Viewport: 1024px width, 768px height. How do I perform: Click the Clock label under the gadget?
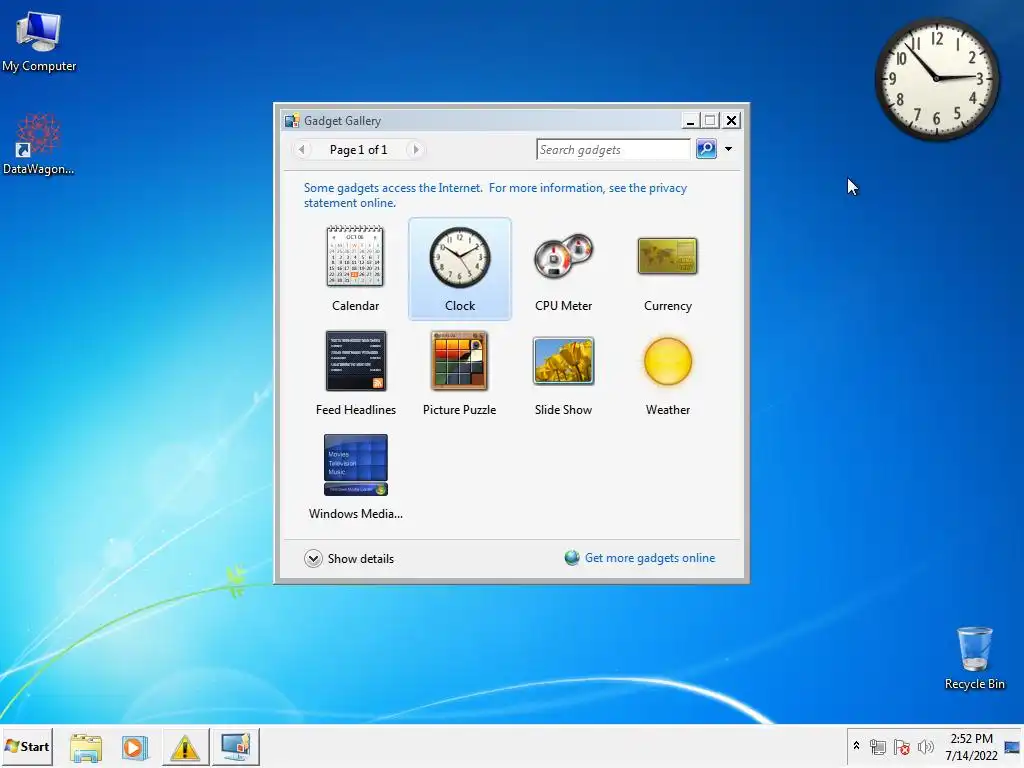460,306
